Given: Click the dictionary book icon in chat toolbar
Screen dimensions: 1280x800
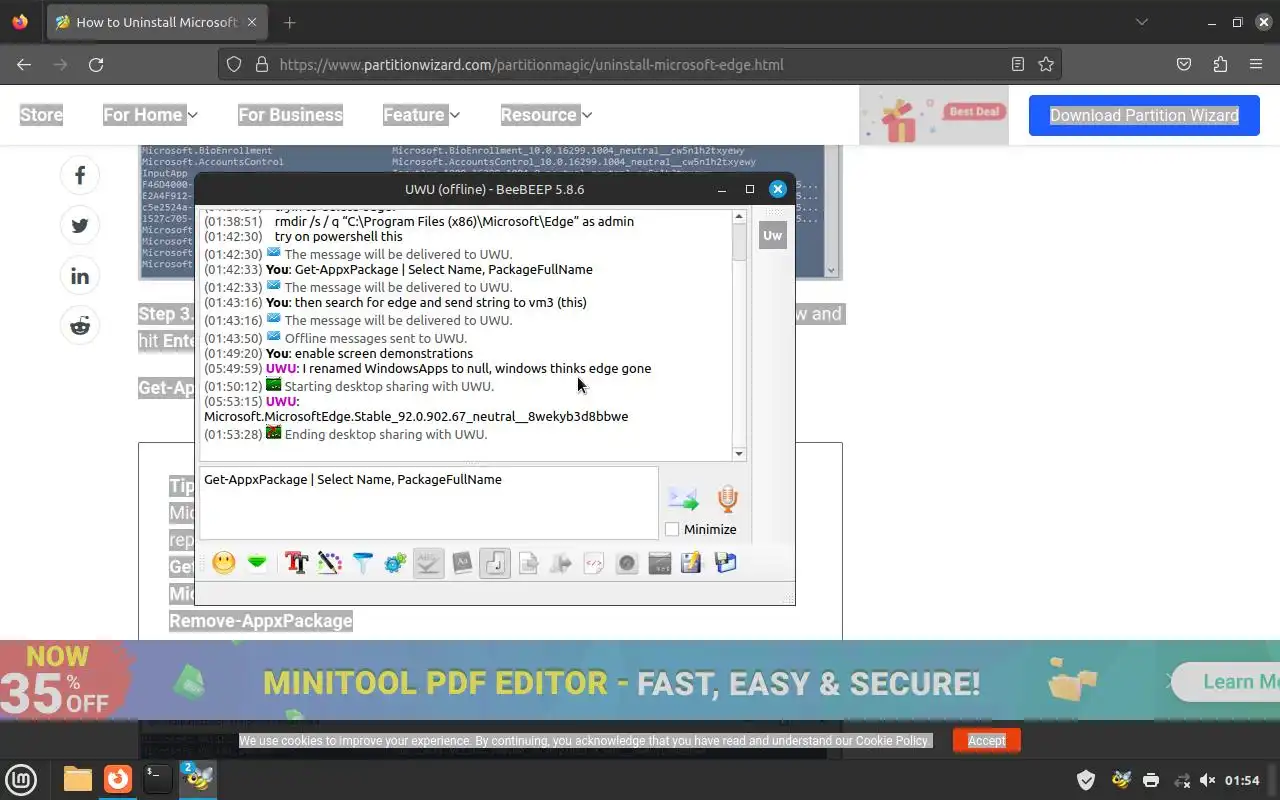Looking at the screenshot, I should click(x=462, y=563).
